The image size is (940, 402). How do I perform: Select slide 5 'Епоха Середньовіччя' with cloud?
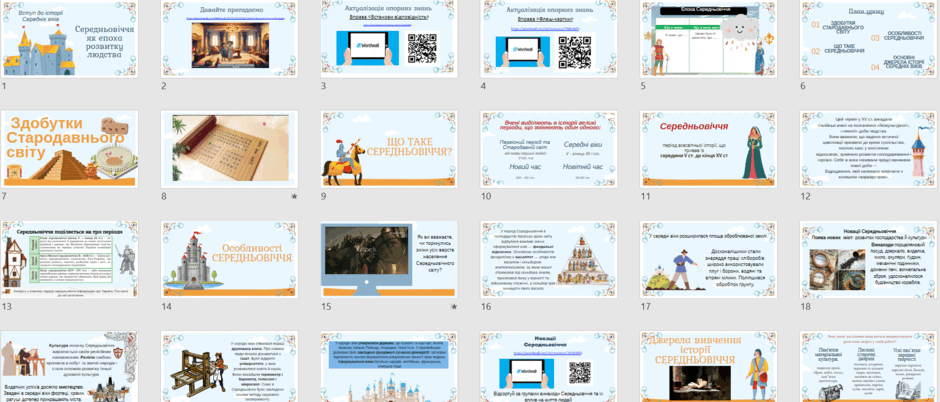(x=709, y=38)
